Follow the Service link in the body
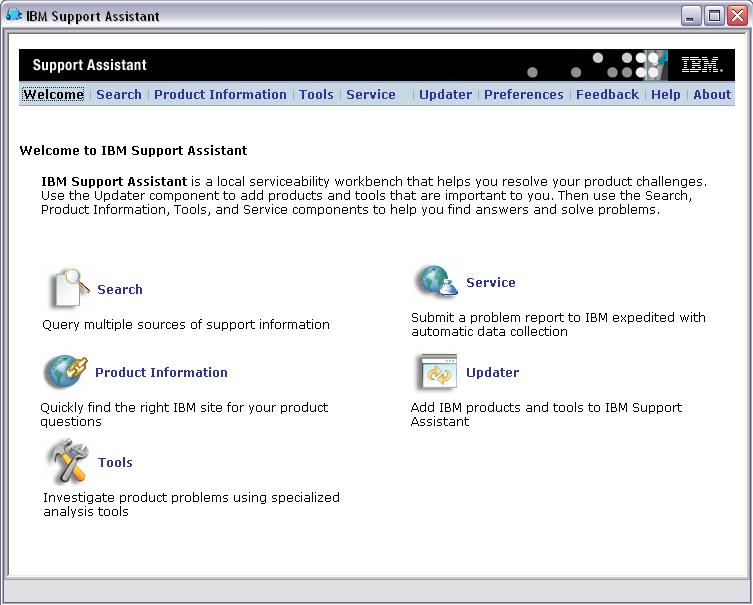Screen dimensions: 753x605 (x=490, y=282)
